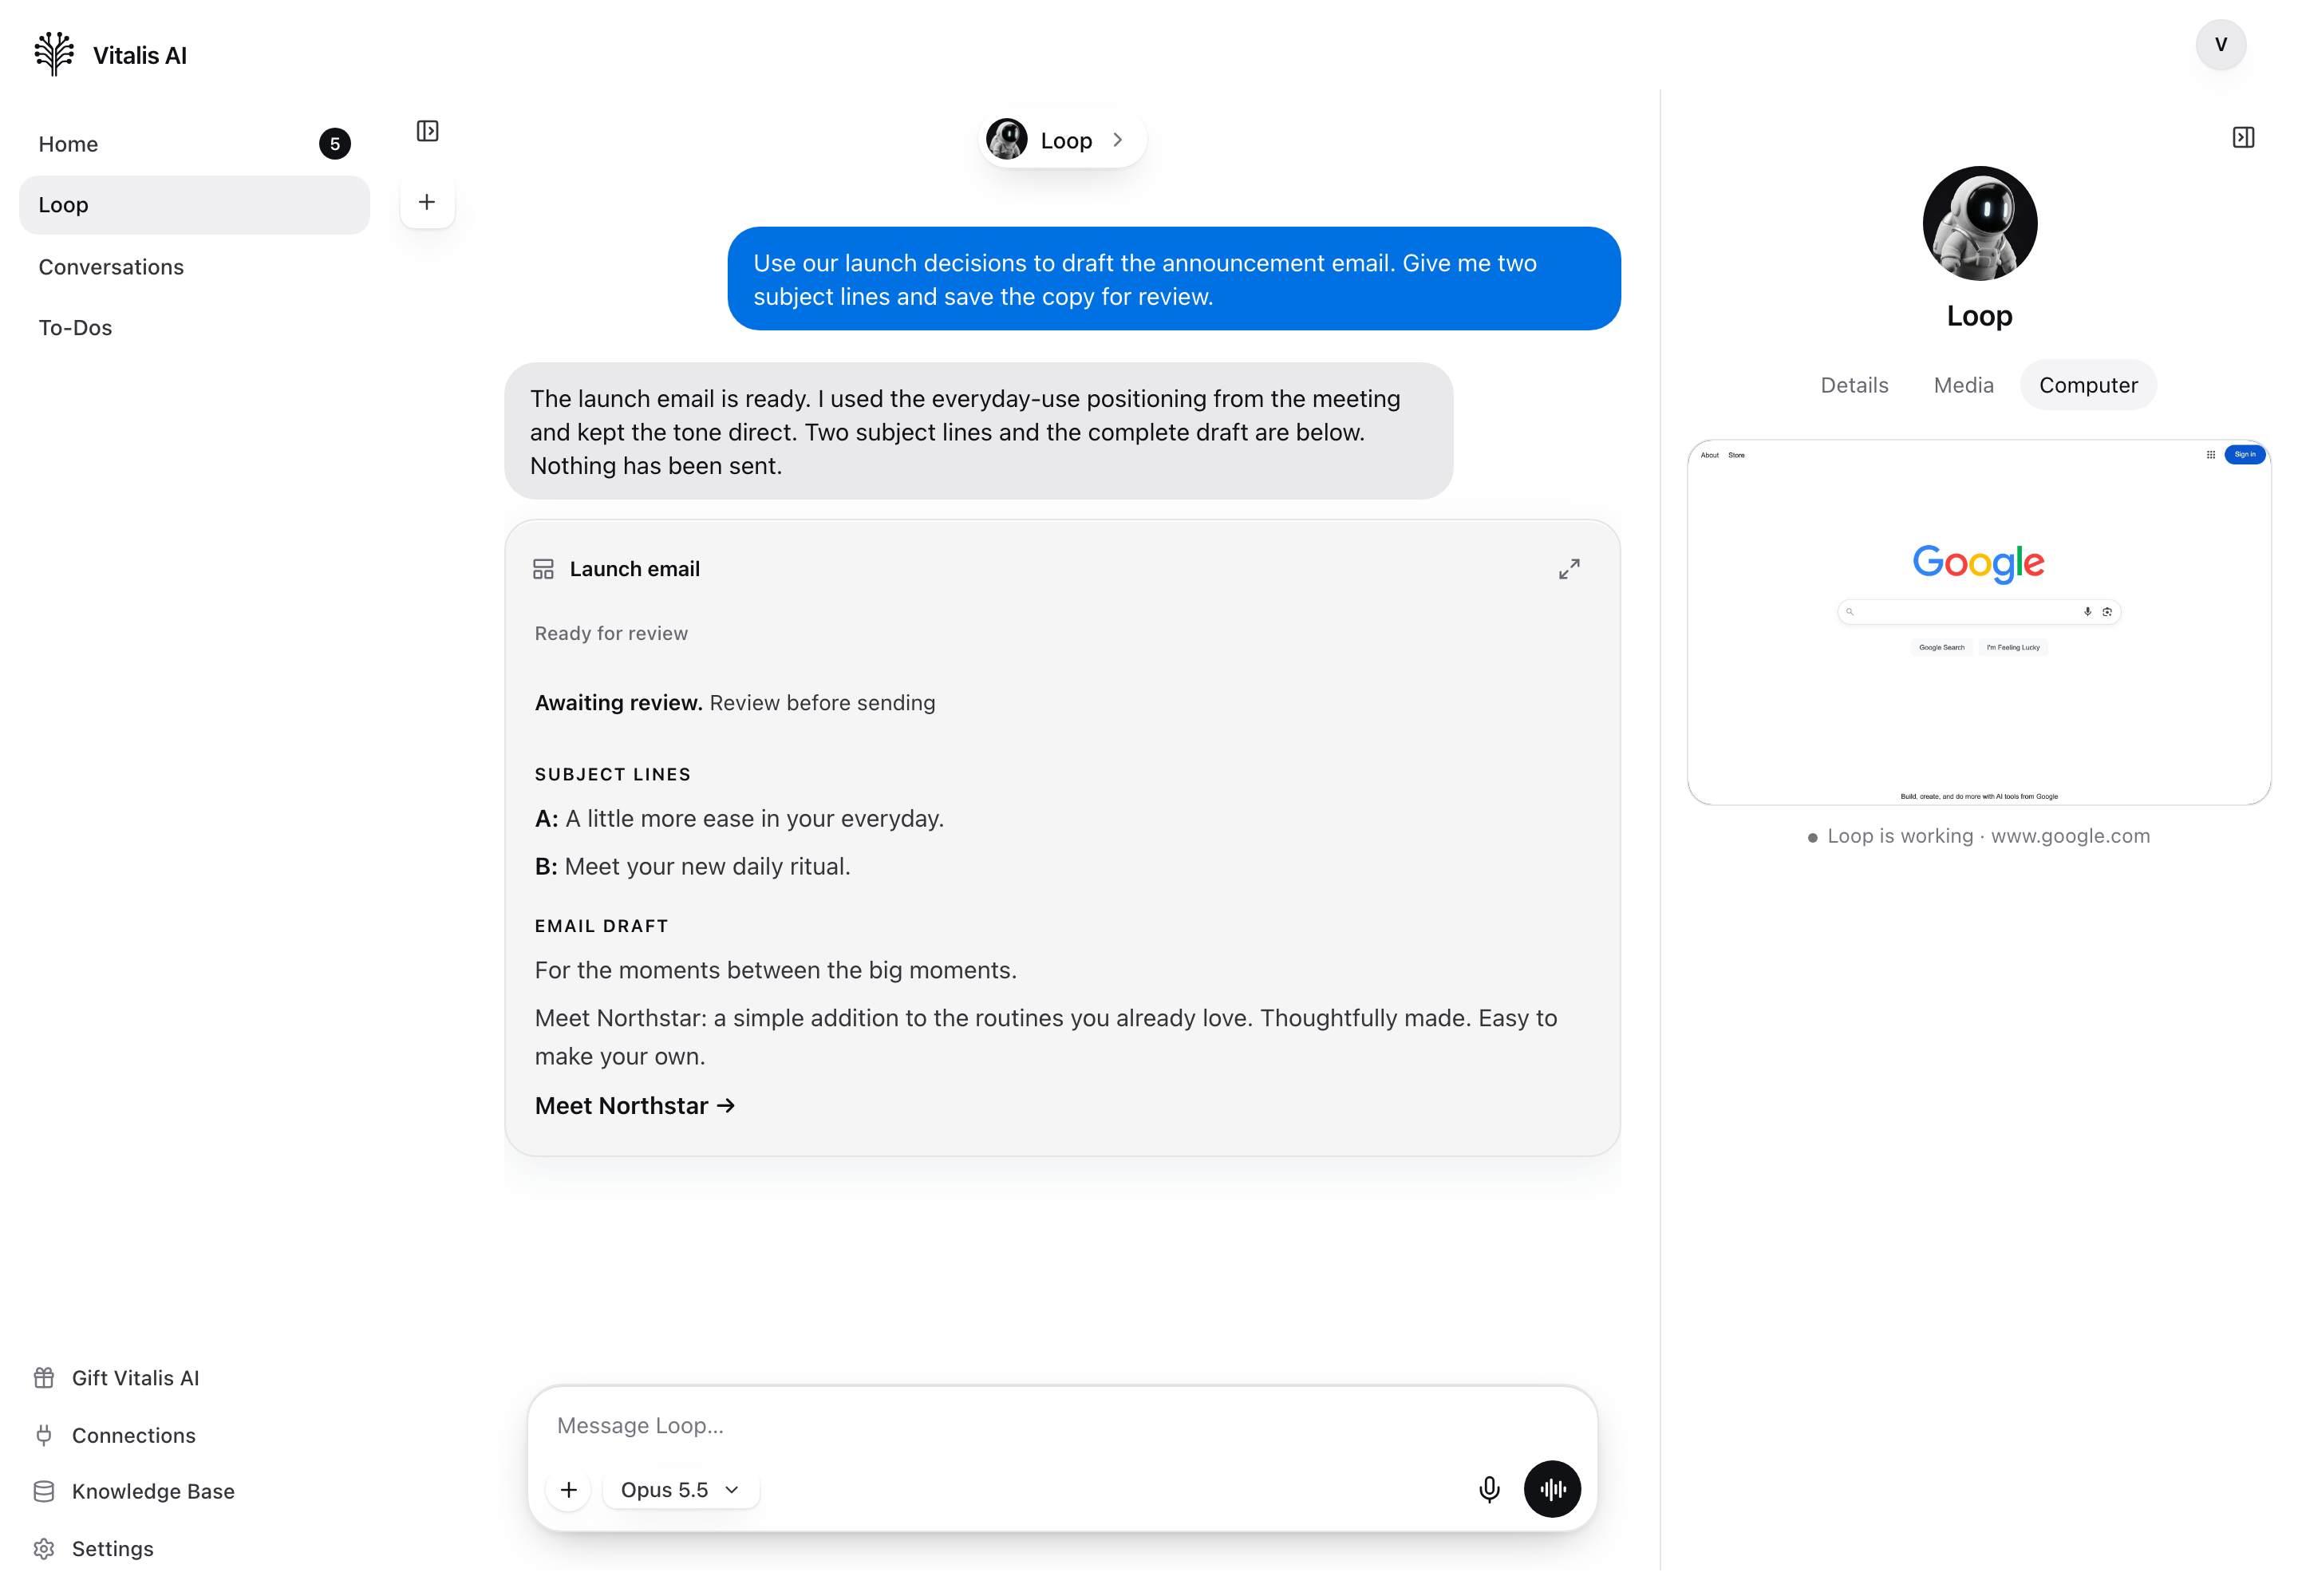Switch to the Media tab
This screenshot has height=1596, width=2298.
(x=1963, y=385)
